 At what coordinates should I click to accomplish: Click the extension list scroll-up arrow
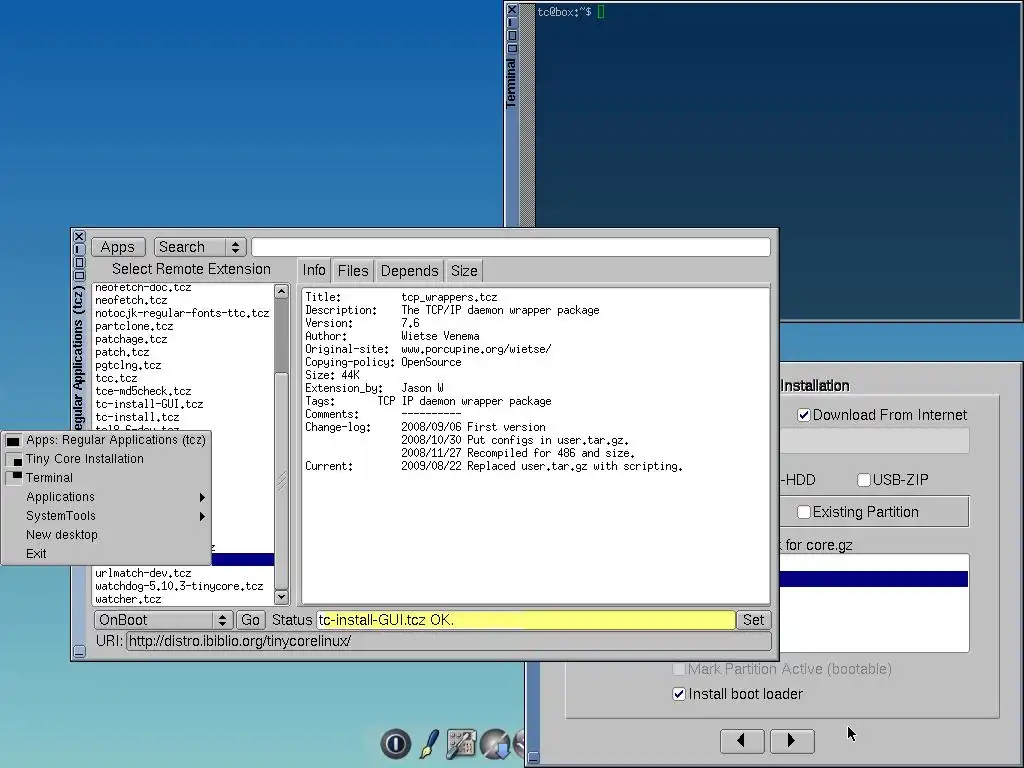coord(281,291)
